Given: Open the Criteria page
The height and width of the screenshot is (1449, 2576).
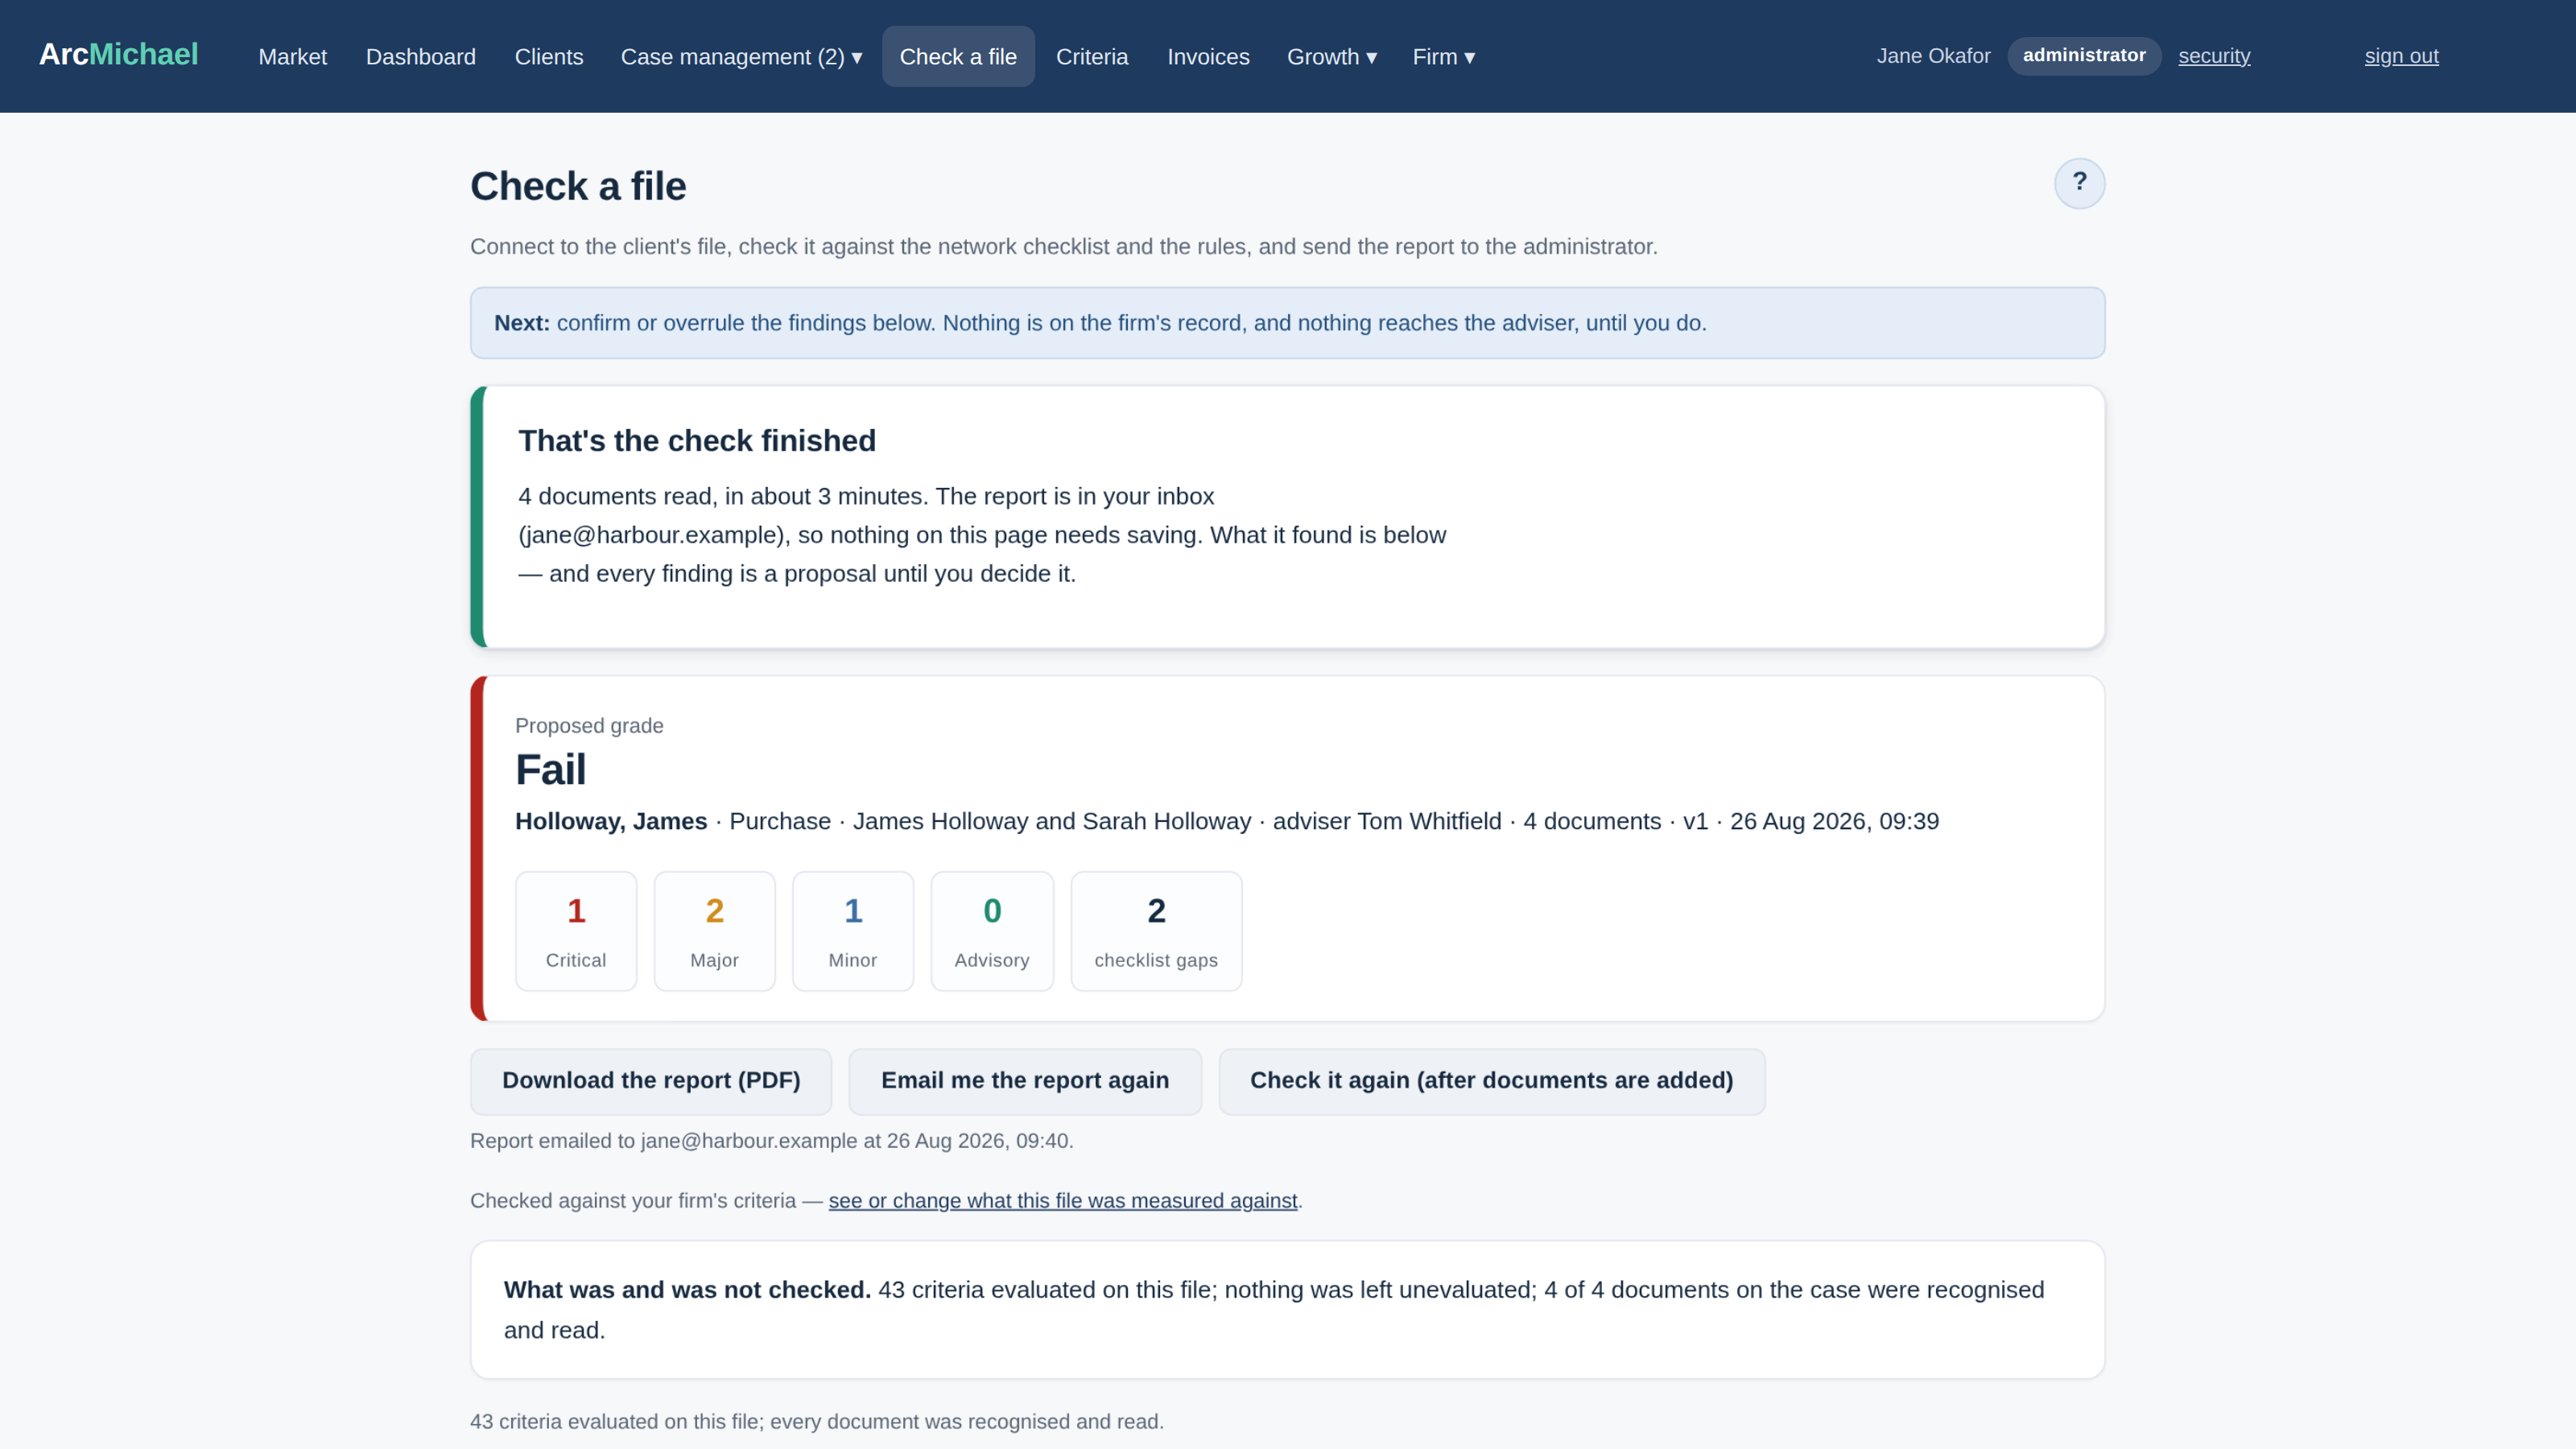Looking at the screenshot, I should coord(1091,57).
